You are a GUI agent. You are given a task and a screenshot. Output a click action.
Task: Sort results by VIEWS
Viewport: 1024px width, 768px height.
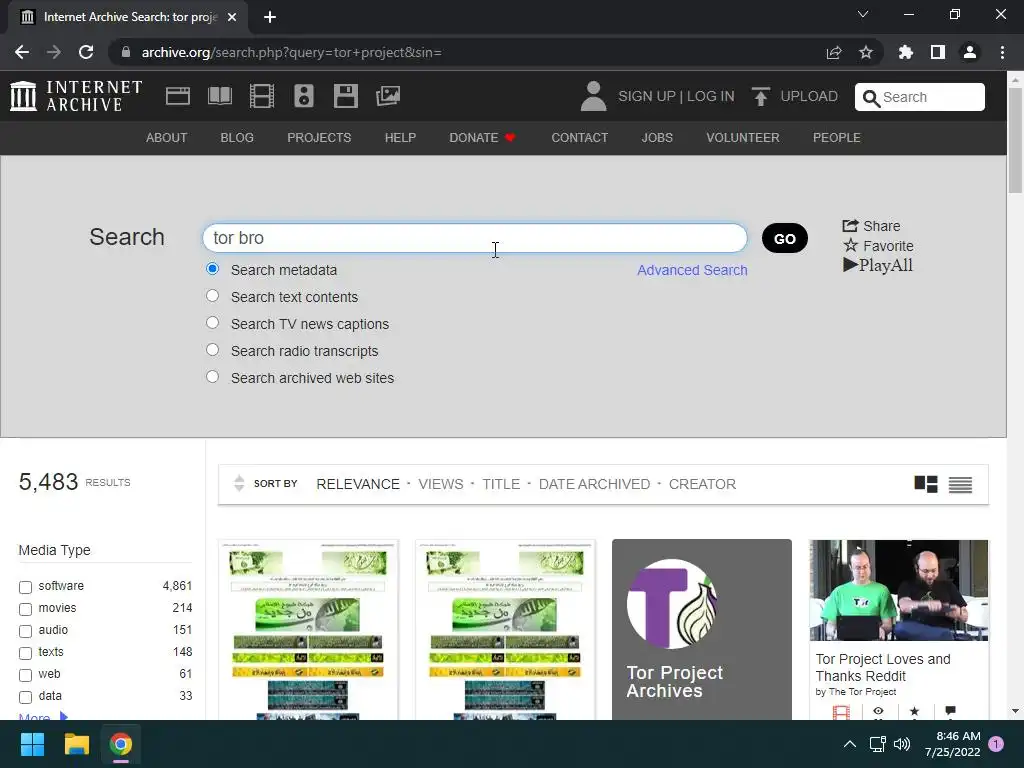[441, 484]
